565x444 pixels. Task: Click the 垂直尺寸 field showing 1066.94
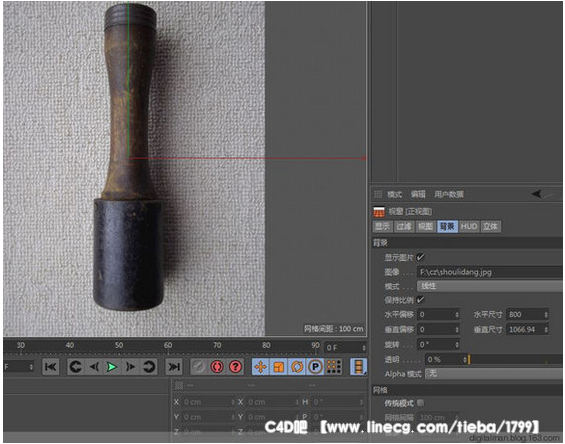pos(524,329)
